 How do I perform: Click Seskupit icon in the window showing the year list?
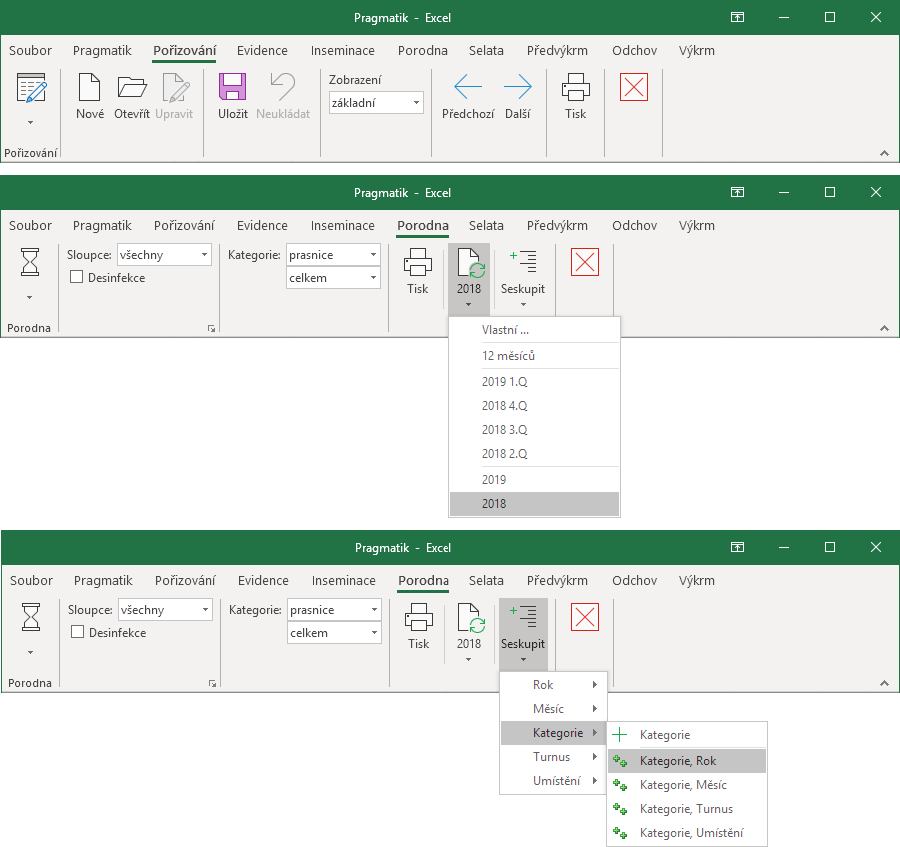click(523, 262)
